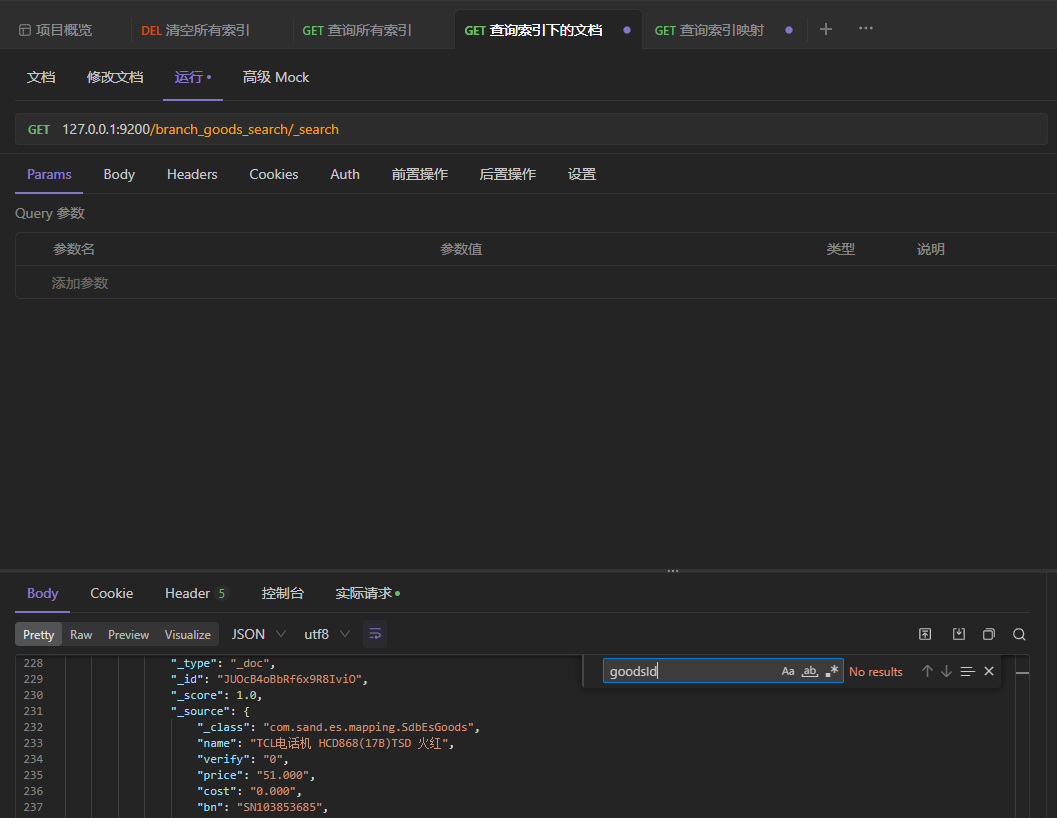Viewport: 1057px width, 818px height.
Task: Open the Auth tab
Action: coord(344,174)
